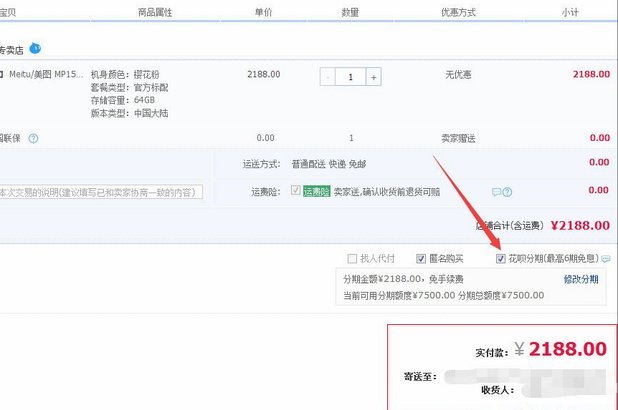Click 存储容量: 64GB attribute text
The image size is (618, 410).
click(x=123, y=100)
